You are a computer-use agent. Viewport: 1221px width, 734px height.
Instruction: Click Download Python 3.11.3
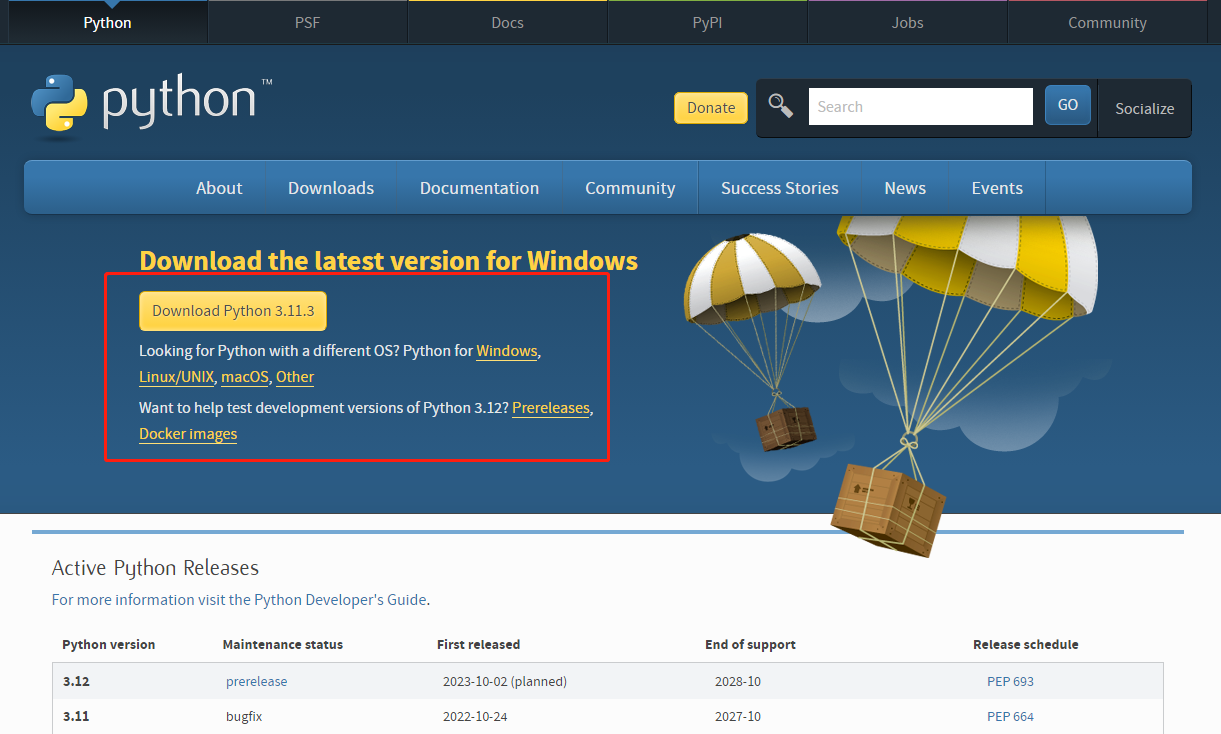click(x=232, y=311)
